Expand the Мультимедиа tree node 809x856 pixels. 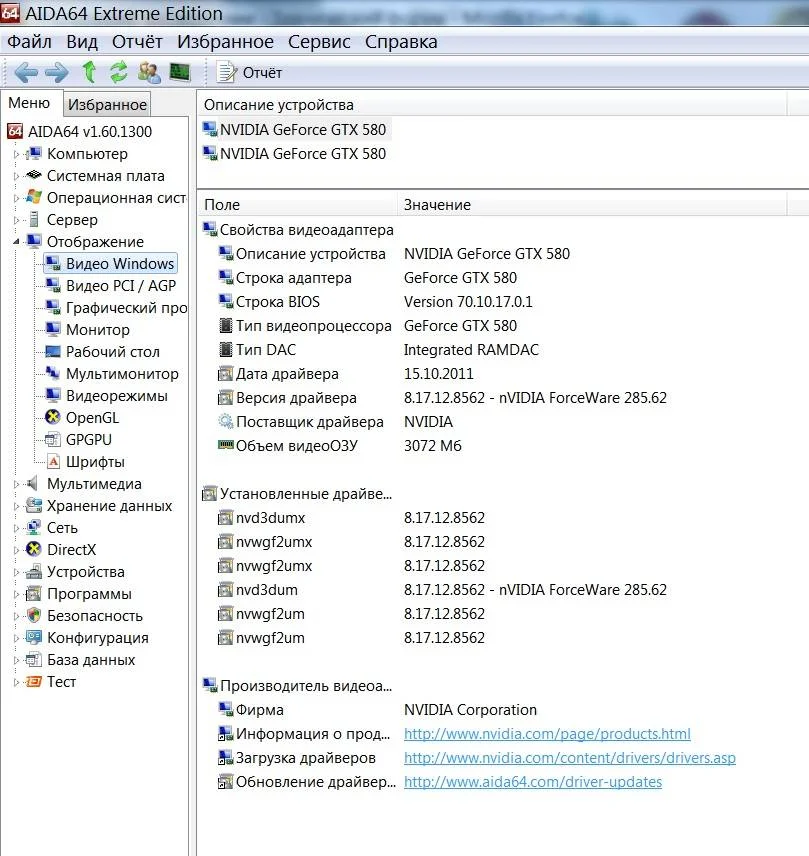pos(16,484)
